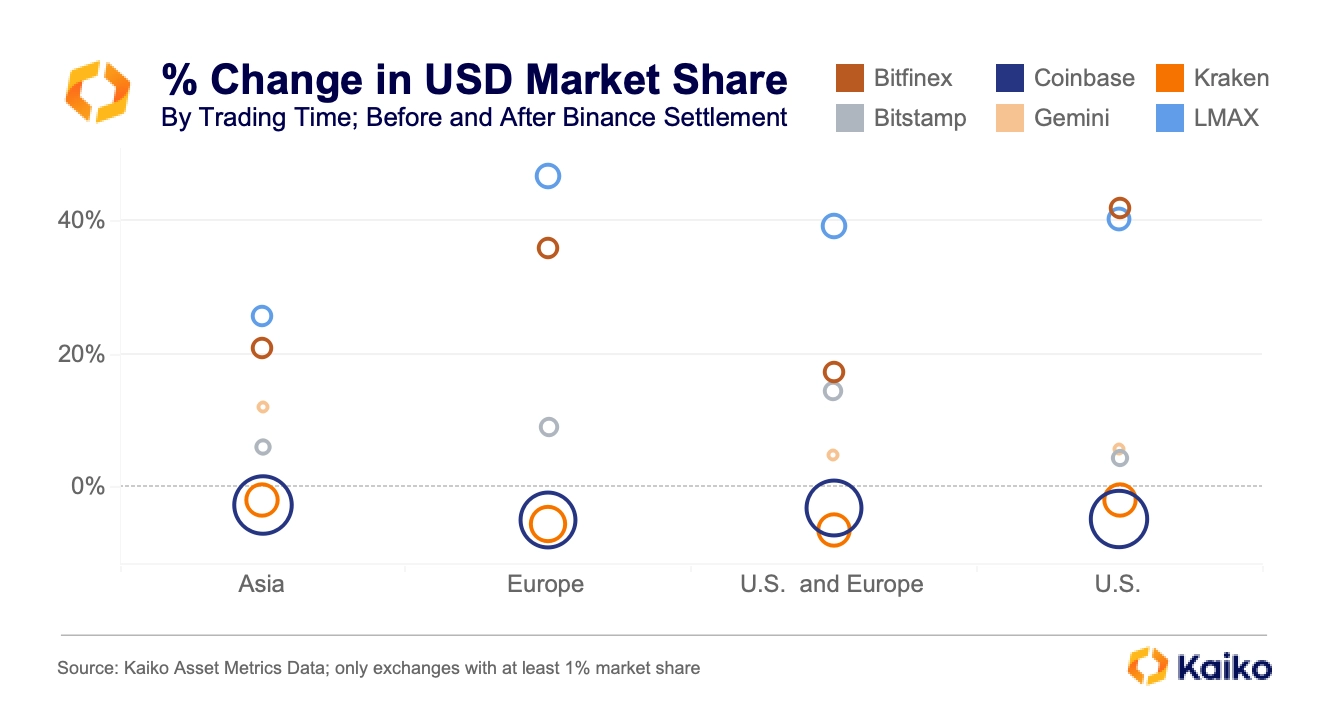This screenshot has width=1320, height=720.
Task: Click the Europe x-axis label
Action: point(546,584)
